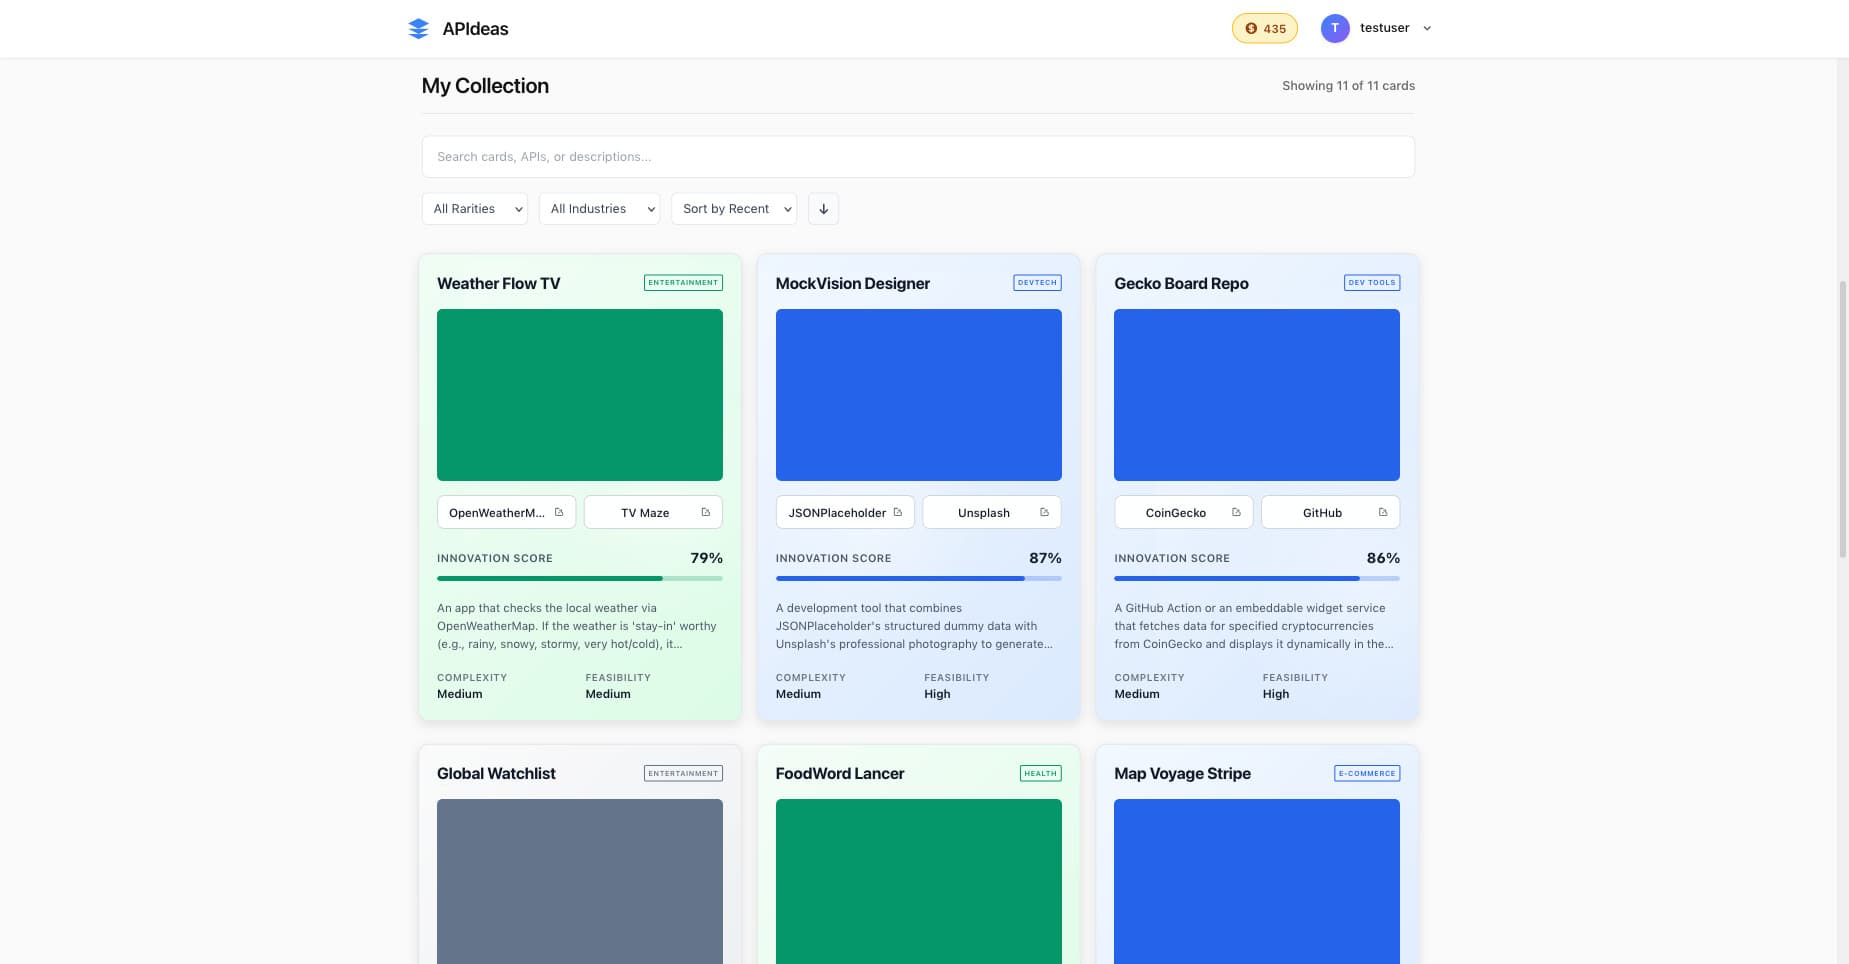Click the APIdeas stacked-layers logo icon

418,29
